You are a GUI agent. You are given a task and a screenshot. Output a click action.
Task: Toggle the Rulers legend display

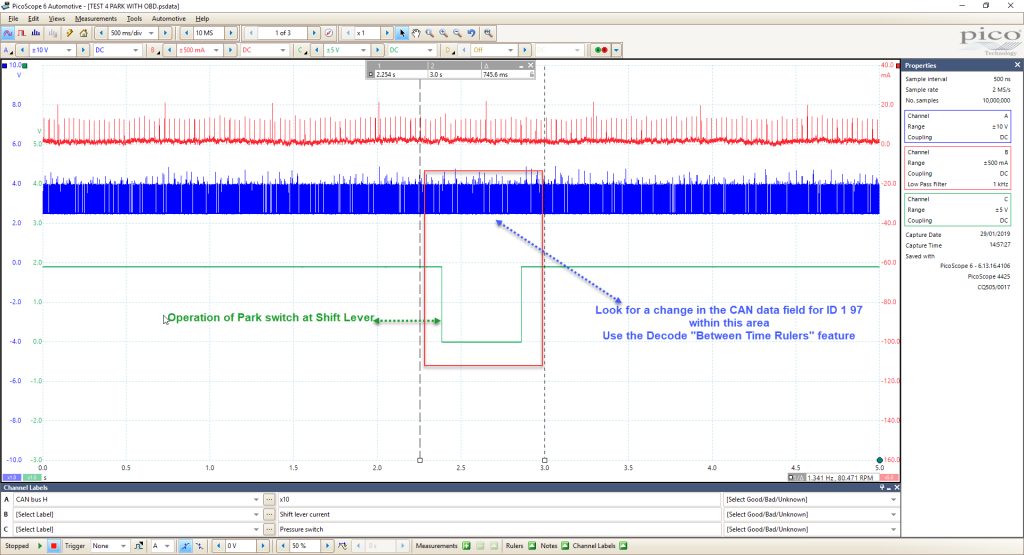[532, 546]
